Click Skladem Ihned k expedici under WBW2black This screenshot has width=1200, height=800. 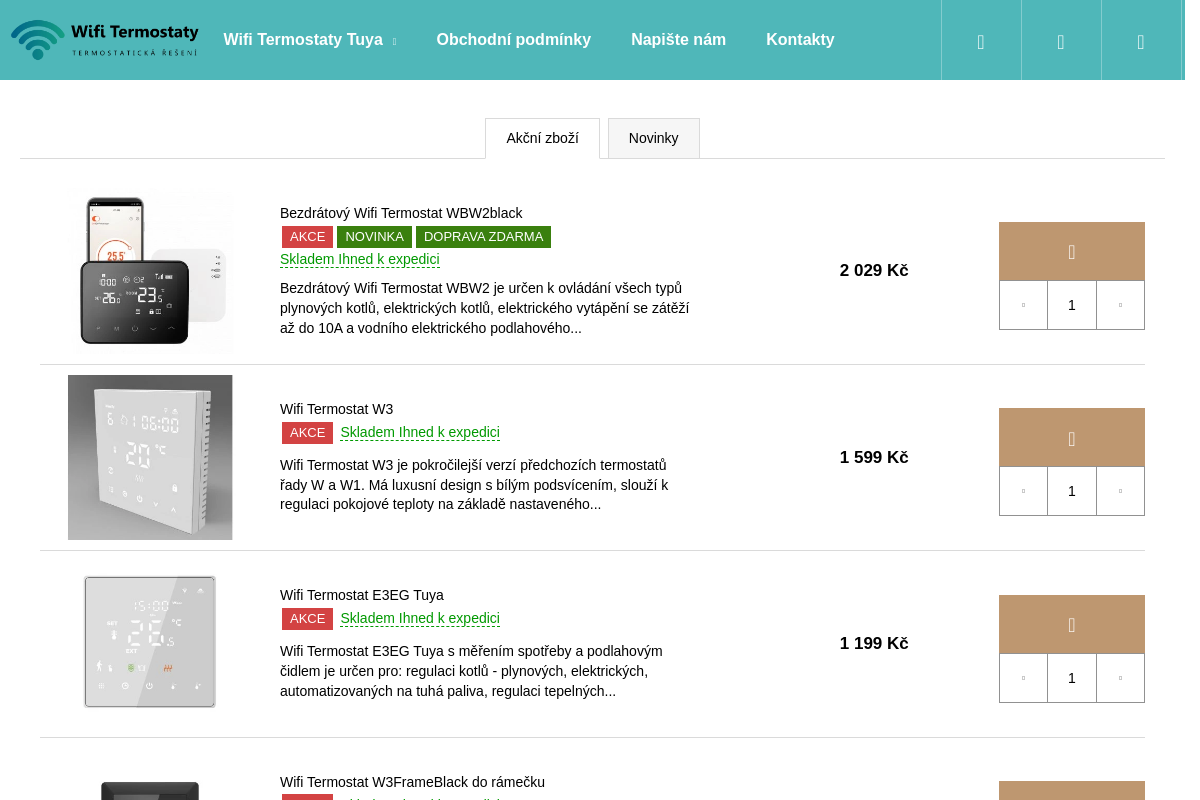(x=360, y=259)
